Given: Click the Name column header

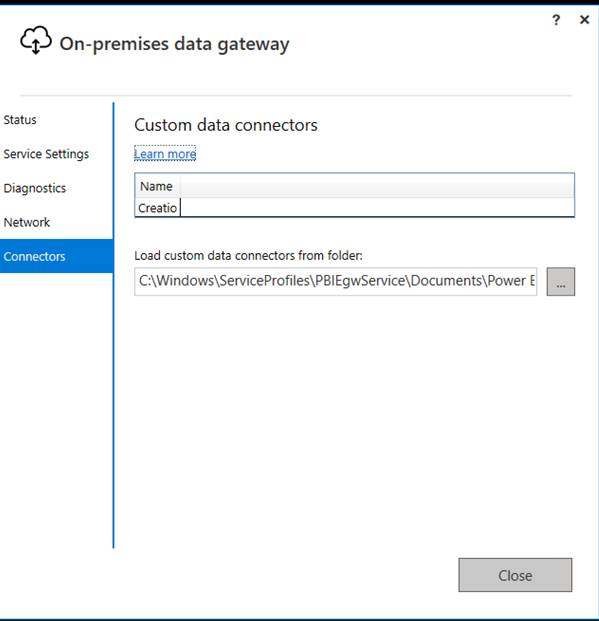Looking at the screenshot, I should [157, 186].
